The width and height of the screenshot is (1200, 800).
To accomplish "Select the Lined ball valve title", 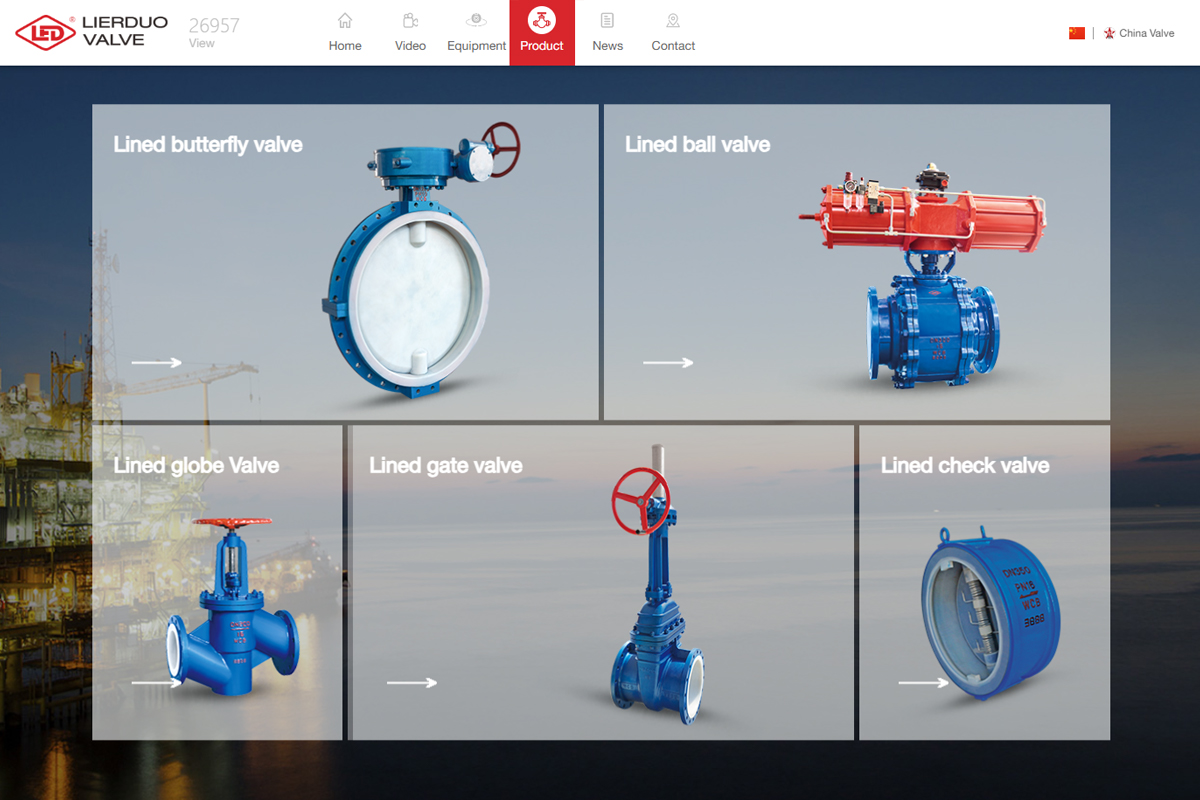I will [697, 145].
